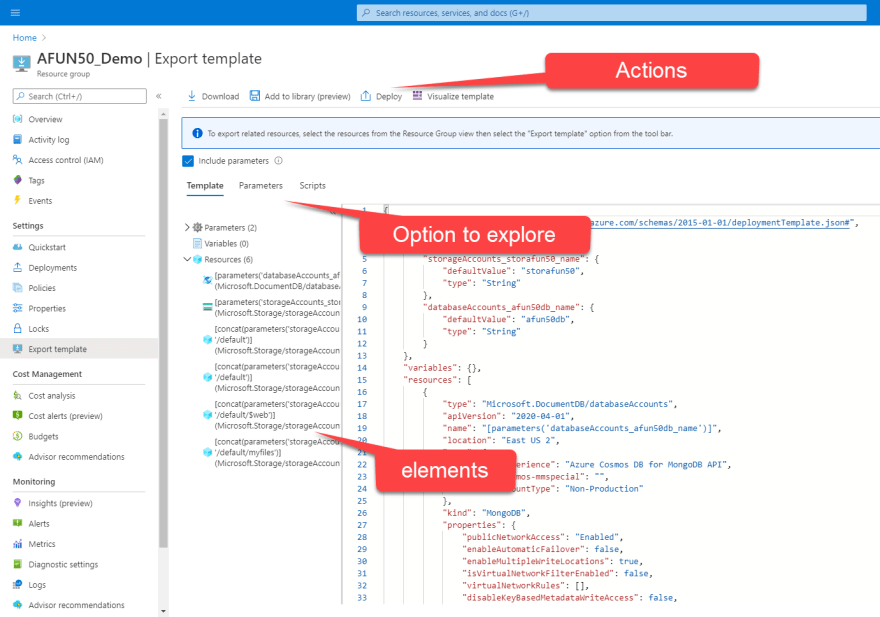Click the "variables": {} code line
The width and height of the screenshot is (880, 617).
tap(442, 368)
